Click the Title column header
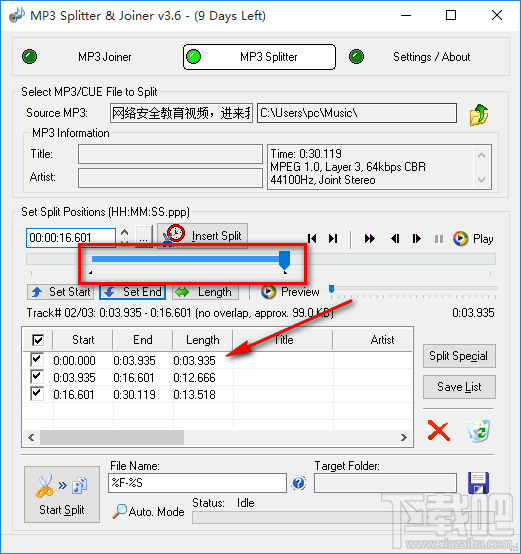The height and width of the screenshot is (554, 521). point(283,340)
